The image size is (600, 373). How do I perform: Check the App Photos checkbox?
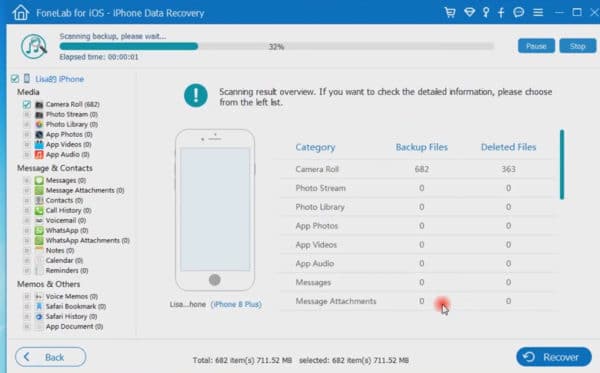(27, 134)
